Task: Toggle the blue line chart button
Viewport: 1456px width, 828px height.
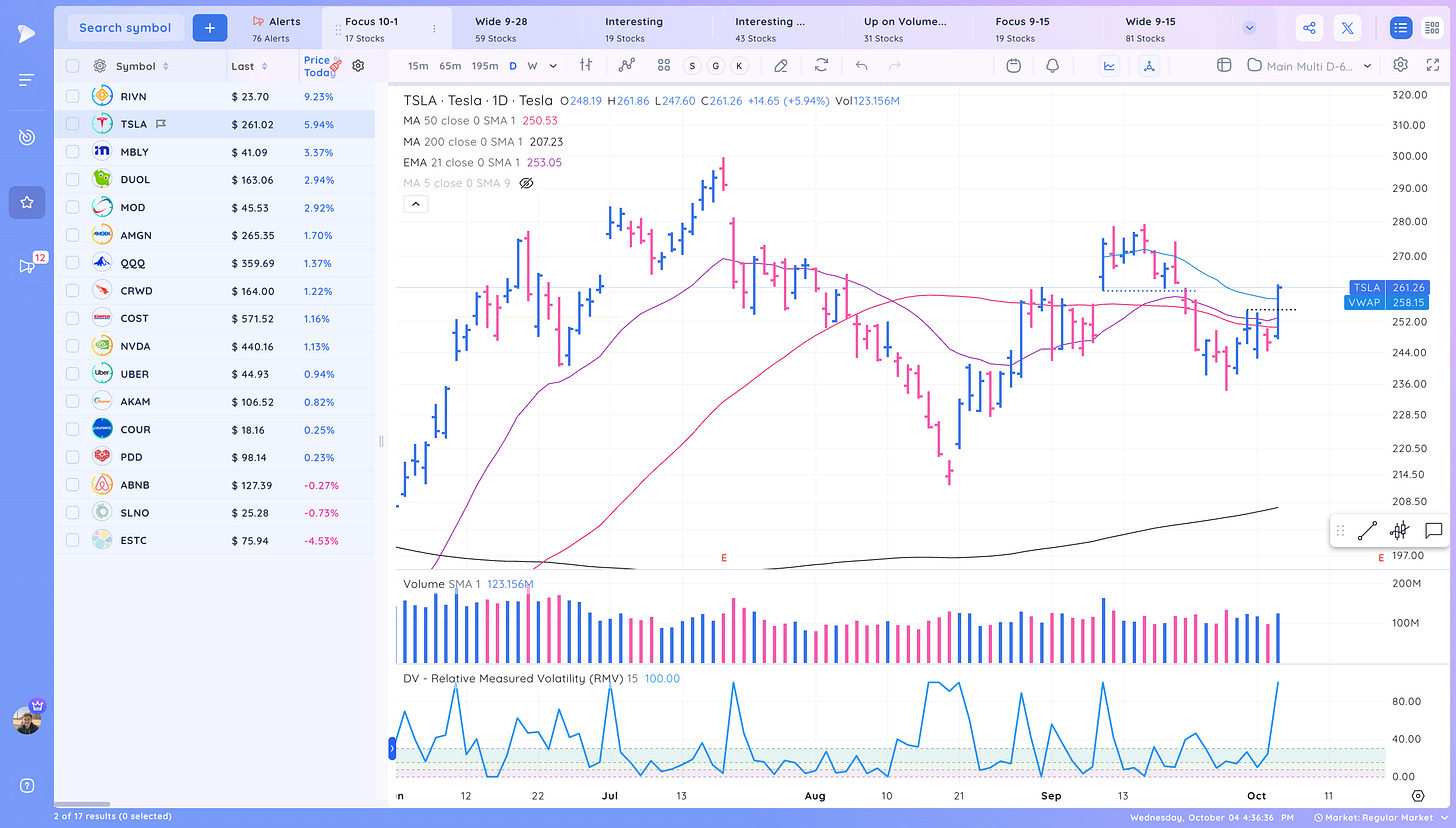Action: click(1110, 65)
